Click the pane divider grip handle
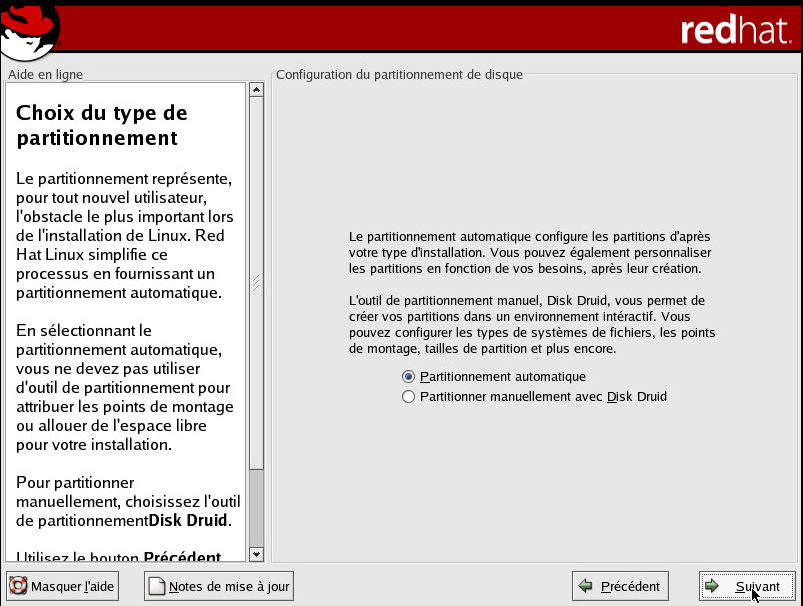The image size is (803, 606). coord(256,283)
